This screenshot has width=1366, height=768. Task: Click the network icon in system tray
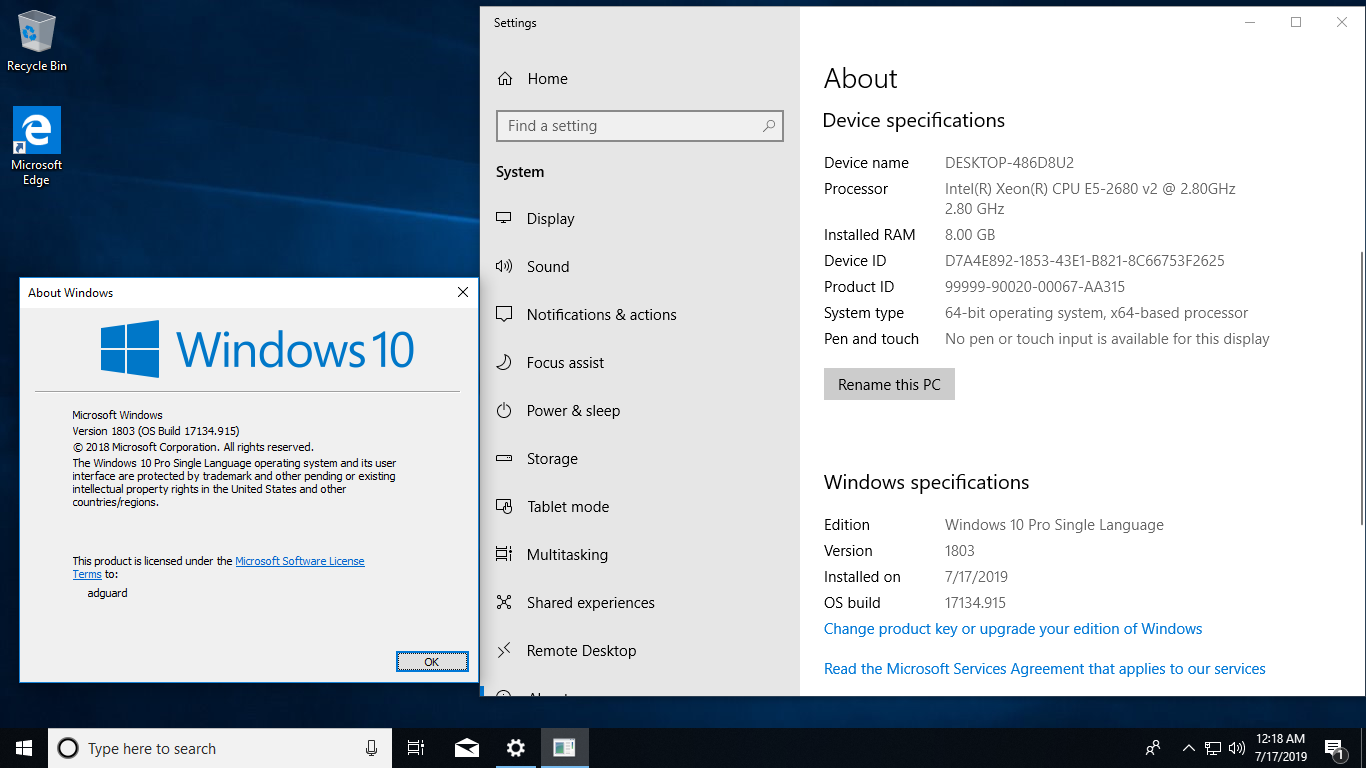pos(1213,748)
